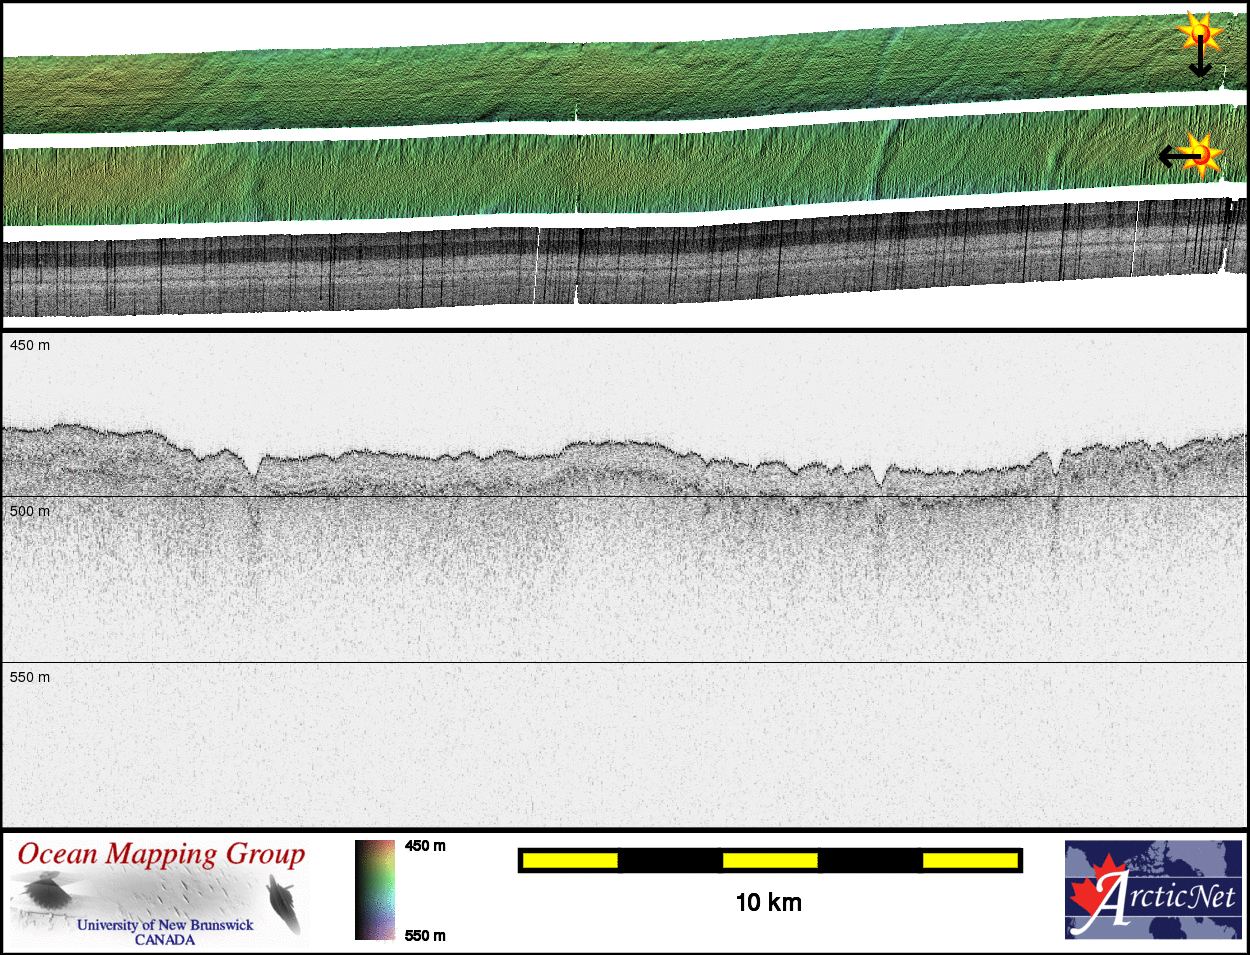Click the first yellow scale bar segment
The height and width of the screenshot is (955, 1250).
tap(570, 860)
